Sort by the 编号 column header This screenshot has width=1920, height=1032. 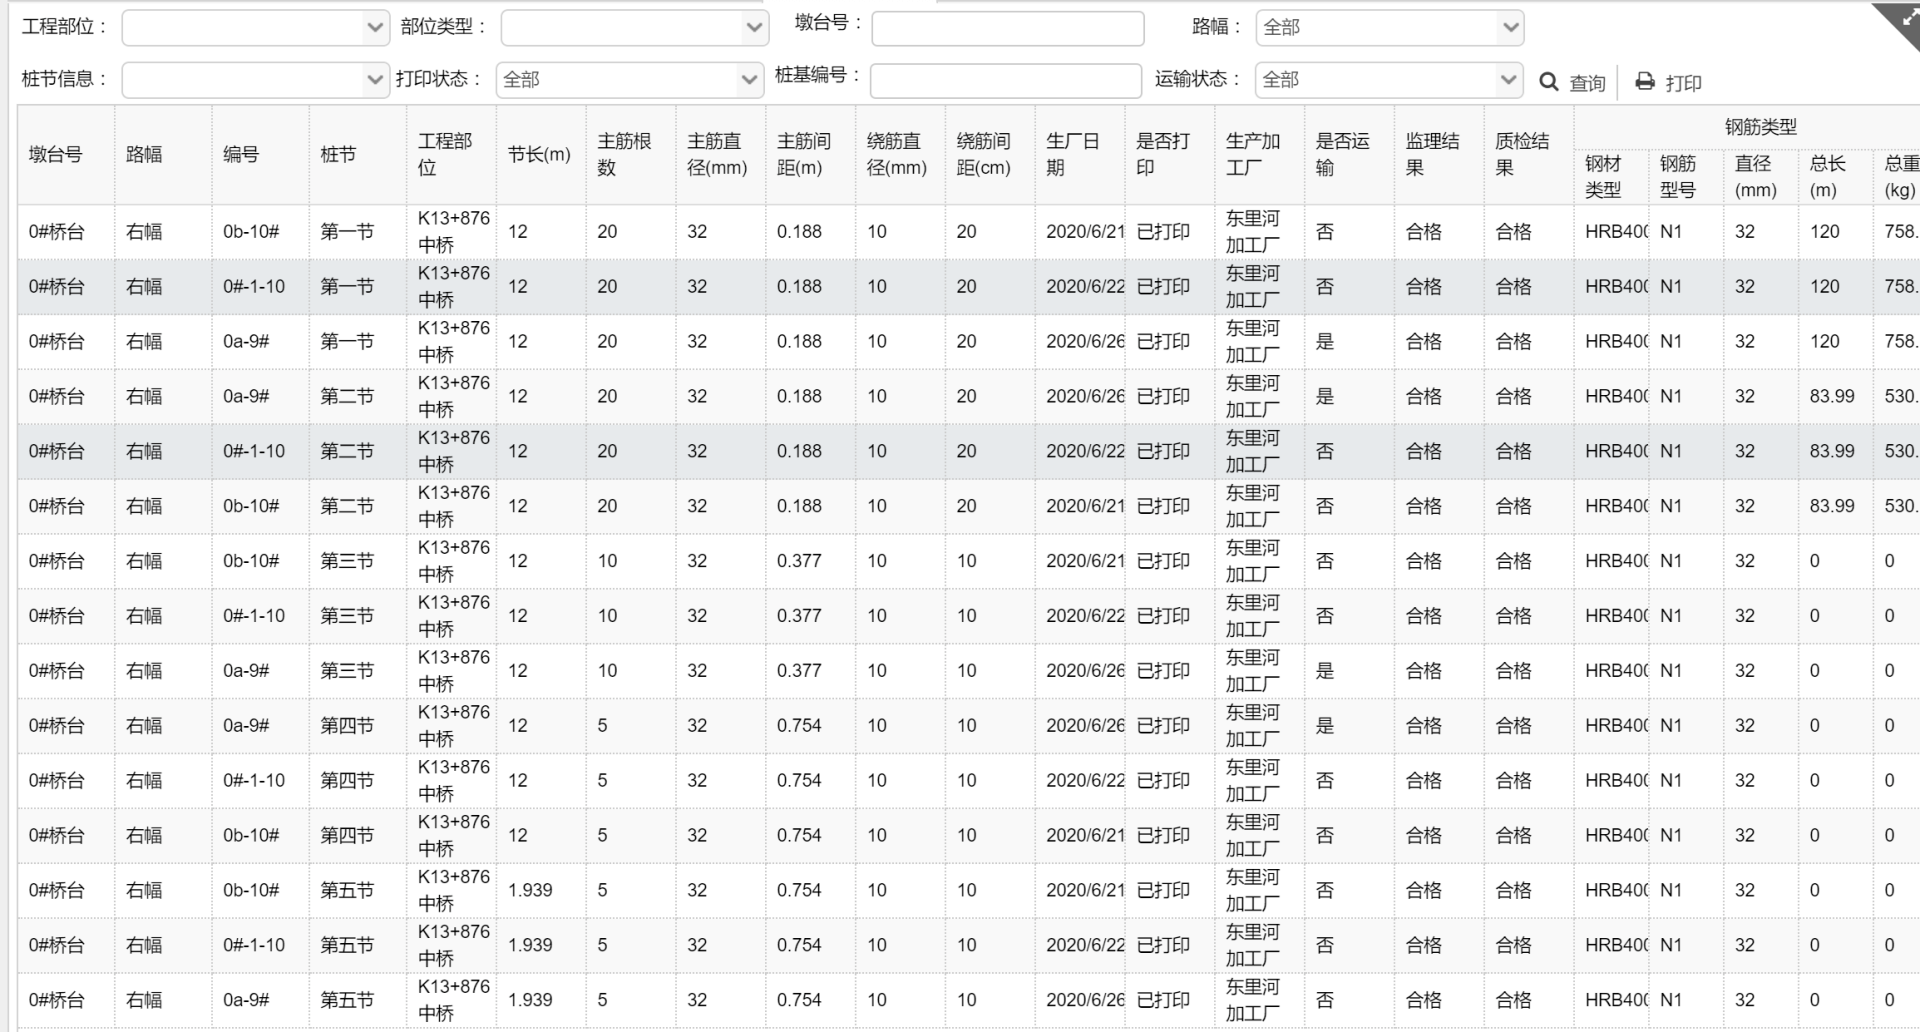coord(241,155)
